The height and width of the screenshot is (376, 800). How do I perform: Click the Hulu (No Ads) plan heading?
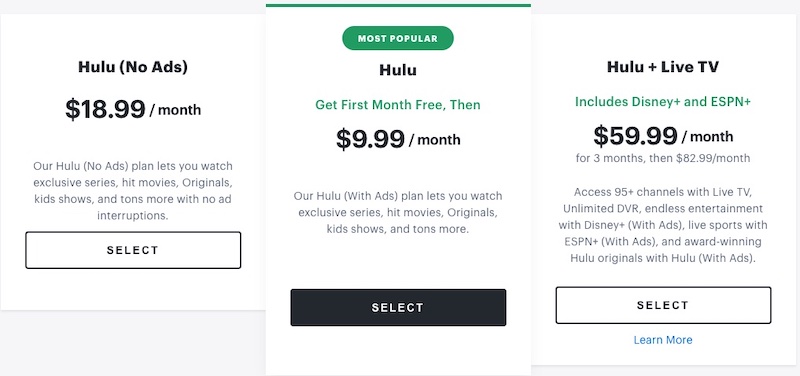[x=133, y=67]
